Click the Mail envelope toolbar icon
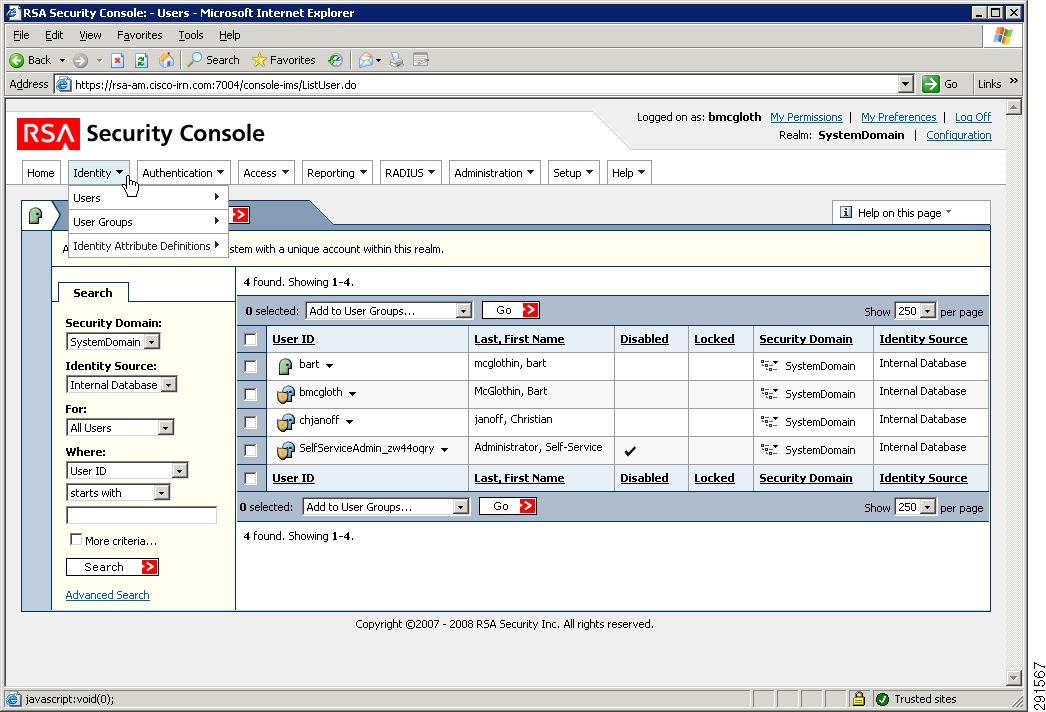Screen dimensions: 1046x712 coord(366,60)
